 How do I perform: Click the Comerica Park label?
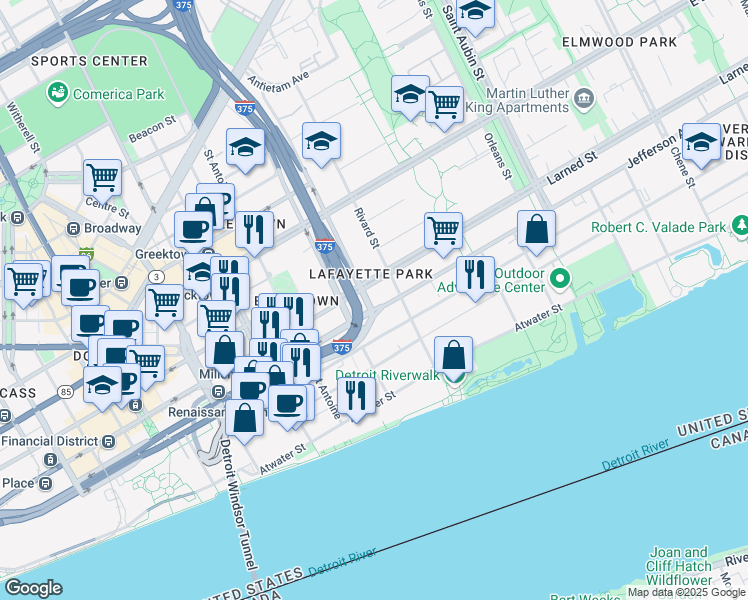119,94
